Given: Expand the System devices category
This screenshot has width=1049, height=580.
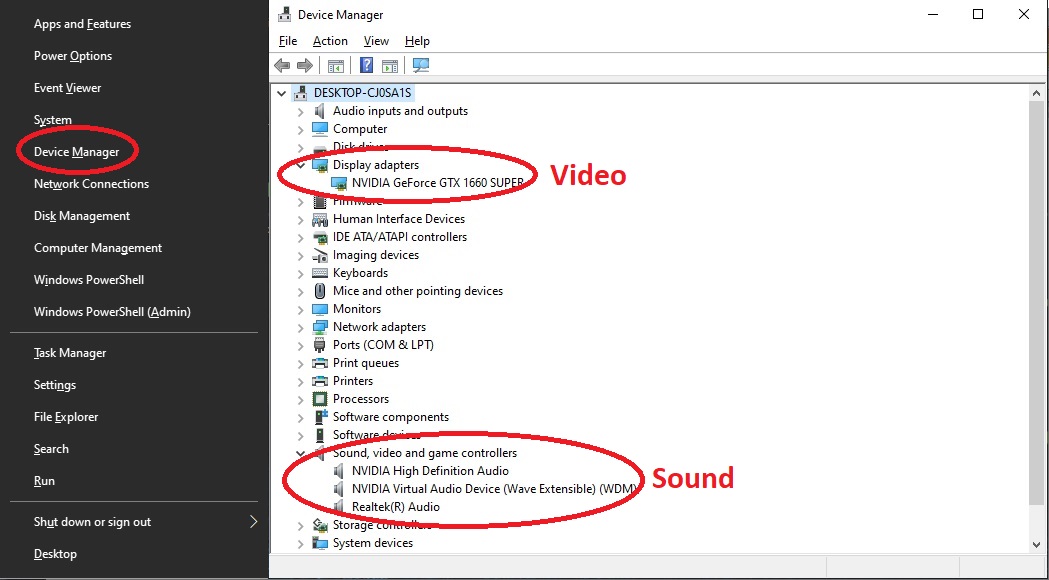Looking at the screenshot, I should 300,543.
